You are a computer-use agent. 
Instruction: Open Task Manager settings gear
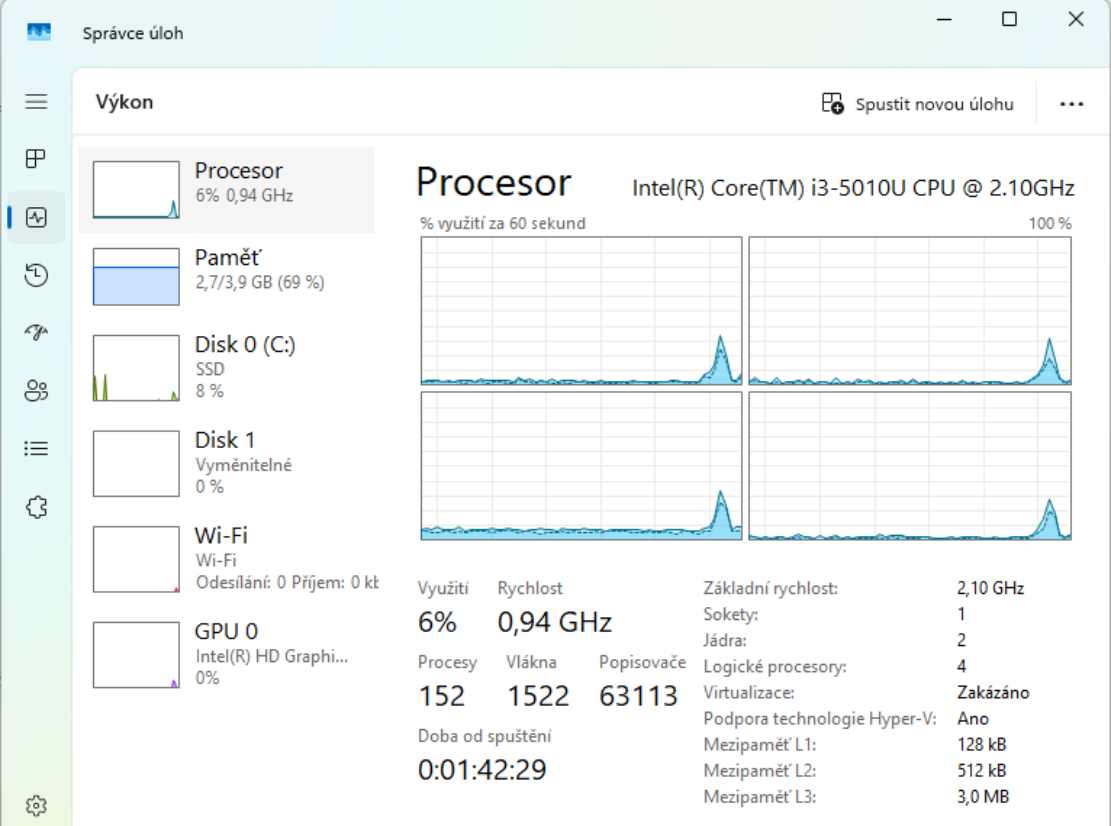[x=36, y=805]
